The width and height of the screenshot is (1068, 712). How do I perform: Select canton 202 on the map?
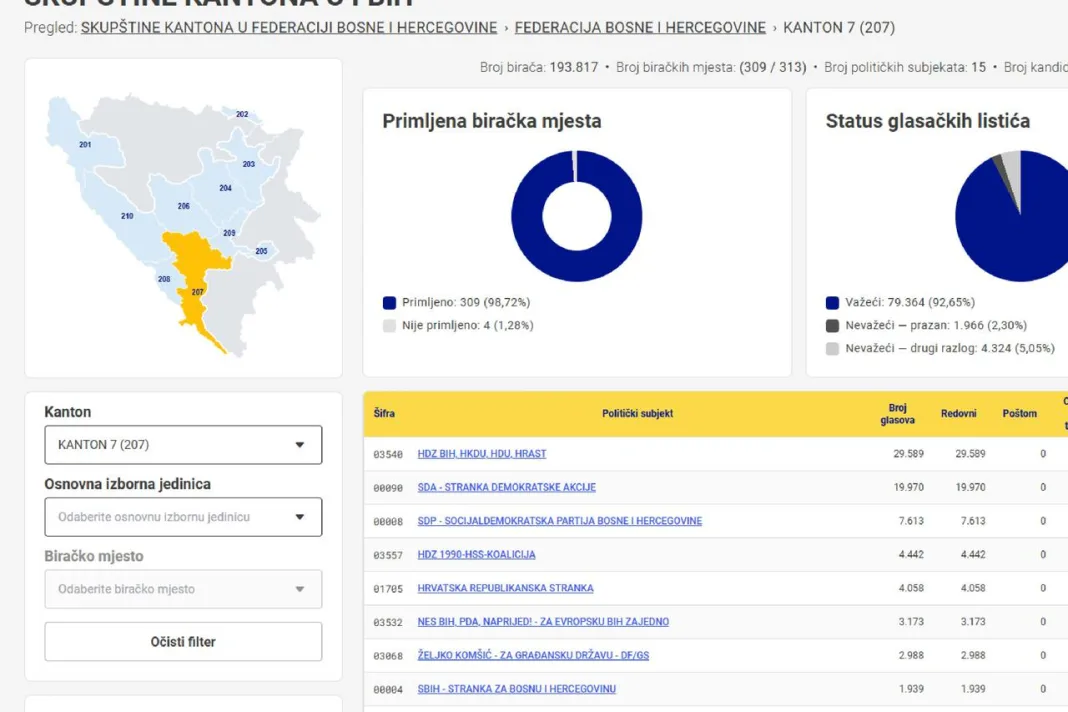242,114
